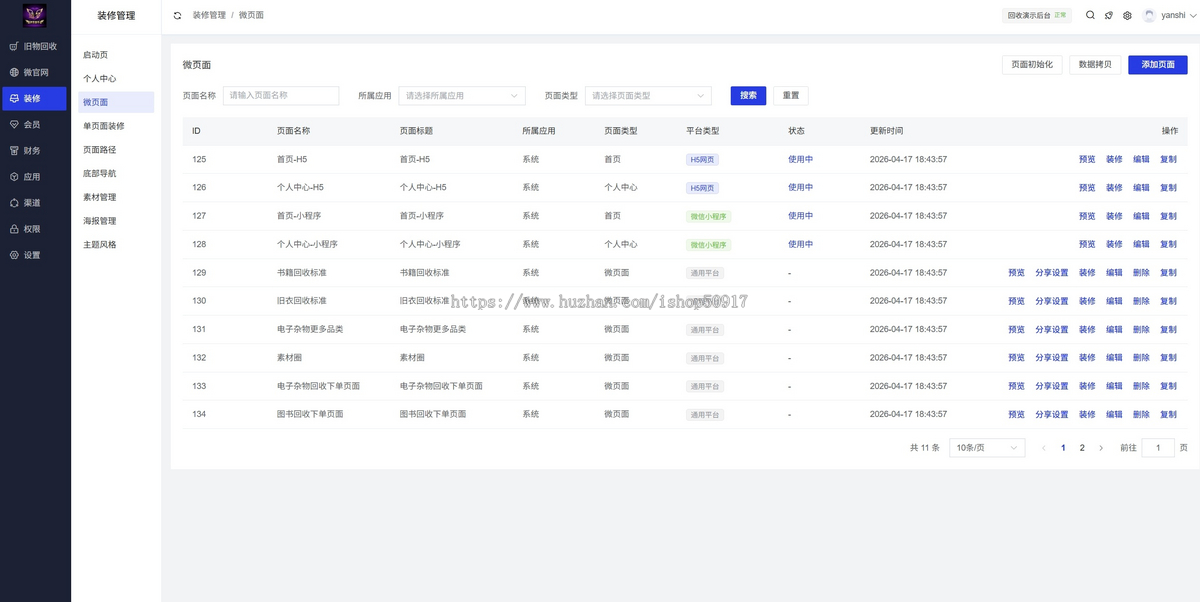Click the refresh icon beside the breadcrumb

[x=178, y=16]
